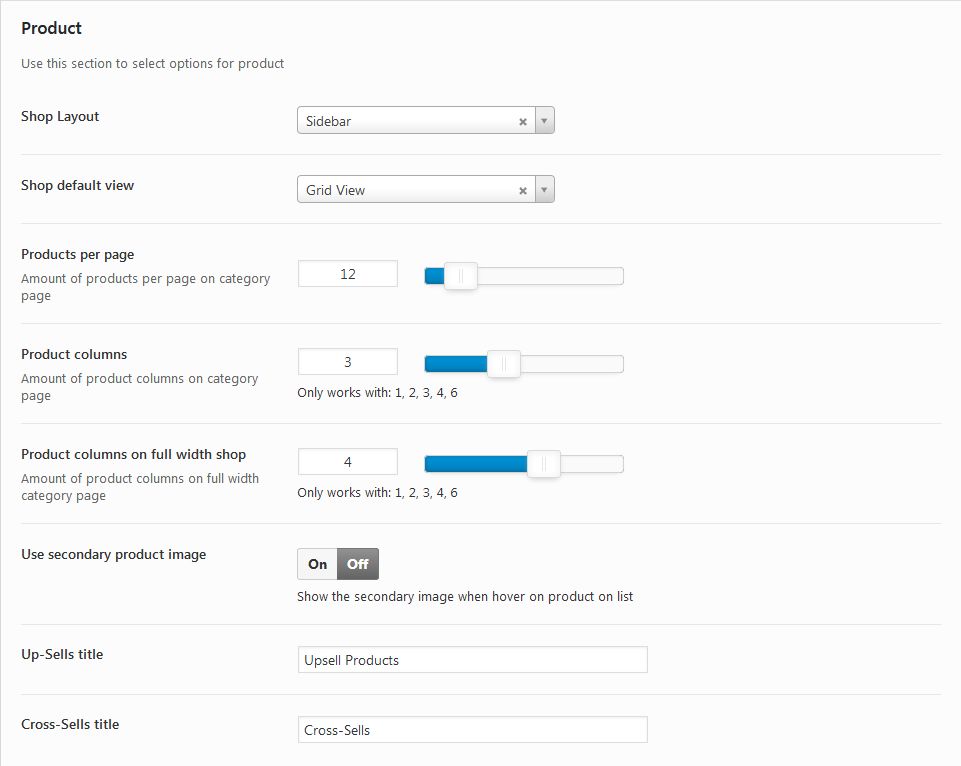
Task: Click Products per page slider handle
Action: click(x=460, y=276)
